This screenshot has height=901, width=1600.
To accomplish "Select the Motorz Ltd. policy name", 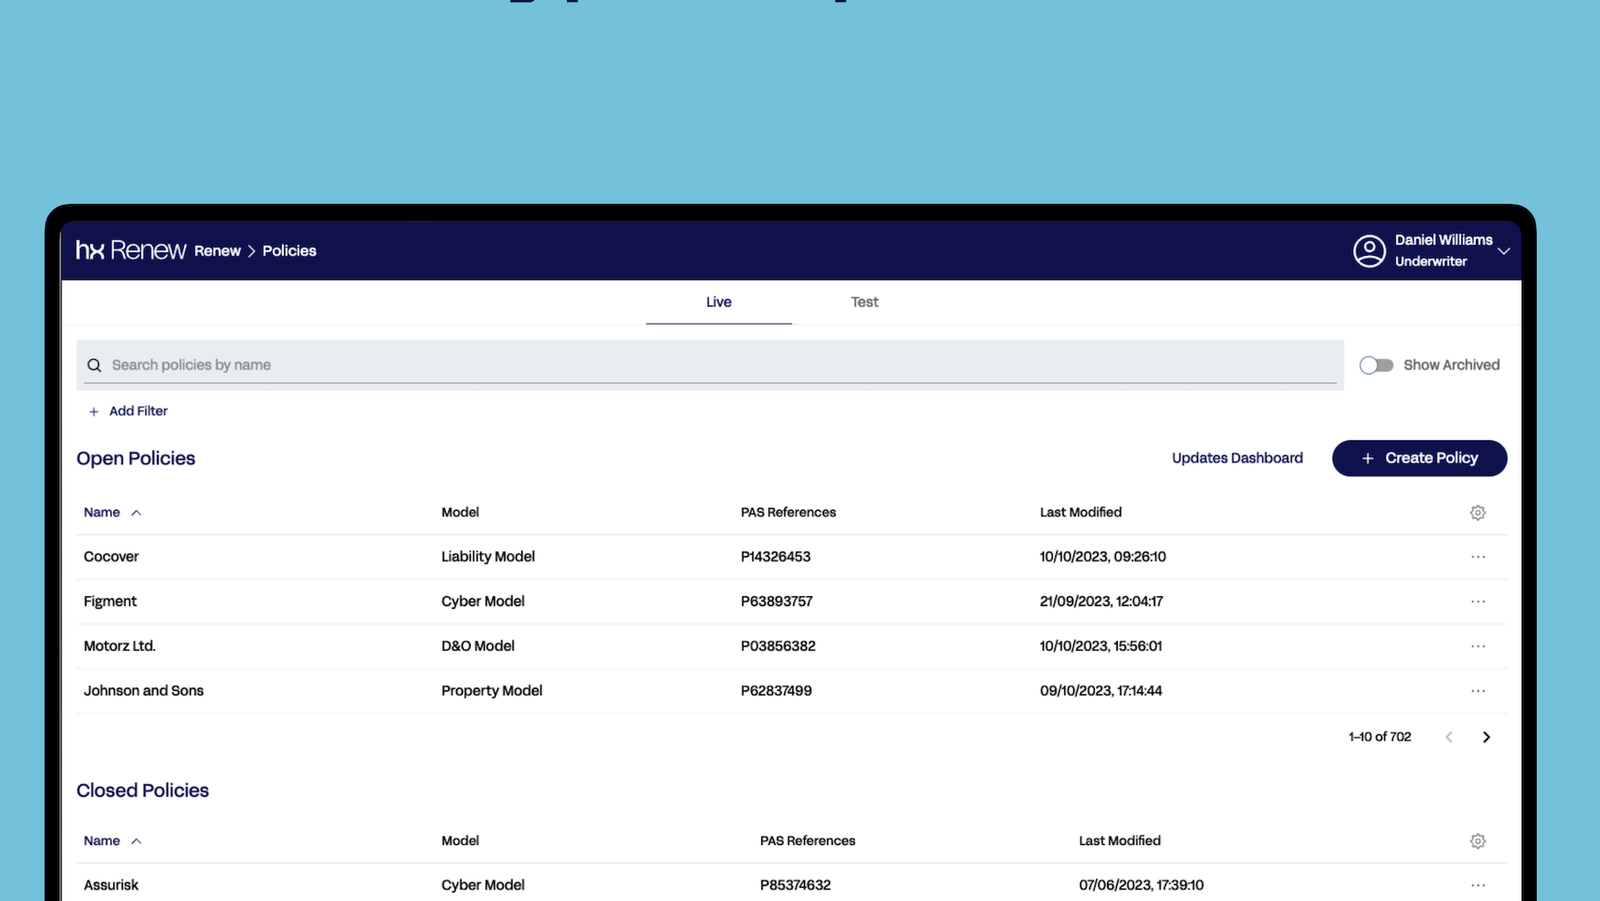I will tap(119, 646).
